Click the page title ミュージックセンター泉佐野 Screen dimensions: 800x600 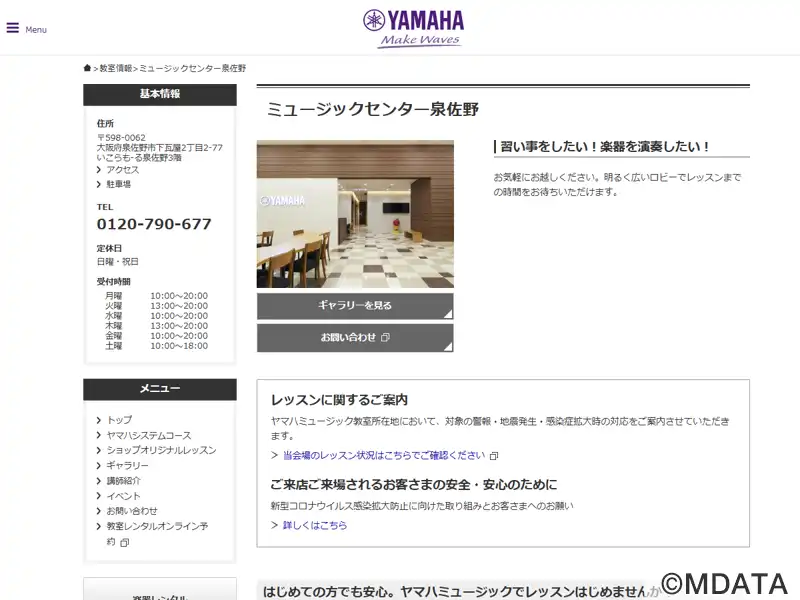pos(373,109)
